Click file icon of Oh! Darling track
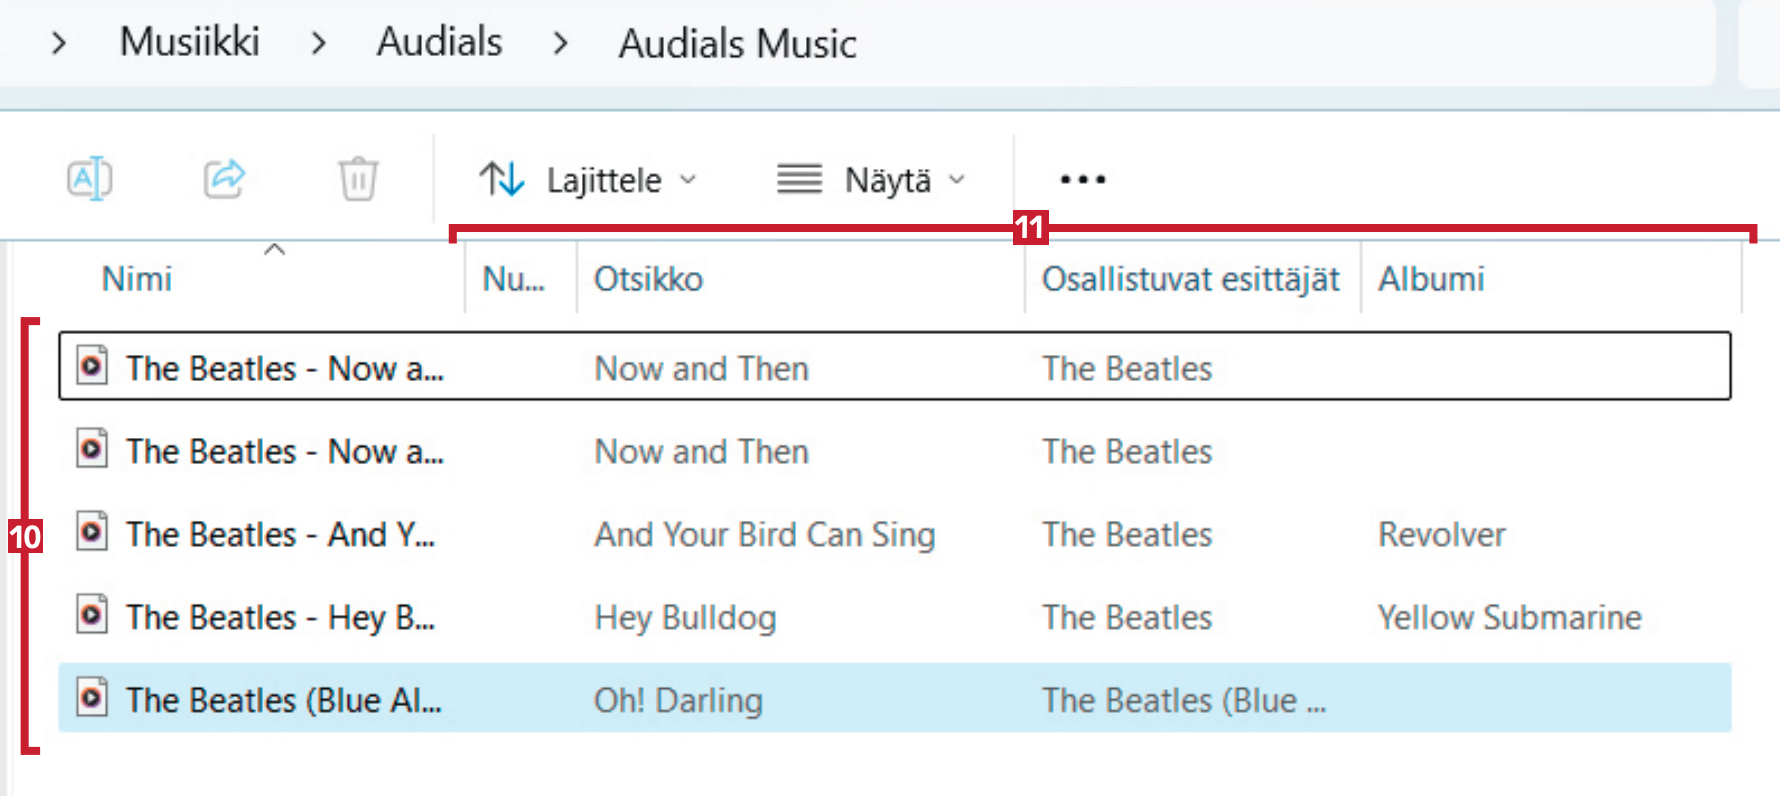Image resolution: width=1780 pixels, height=796 pixels. 92,698
